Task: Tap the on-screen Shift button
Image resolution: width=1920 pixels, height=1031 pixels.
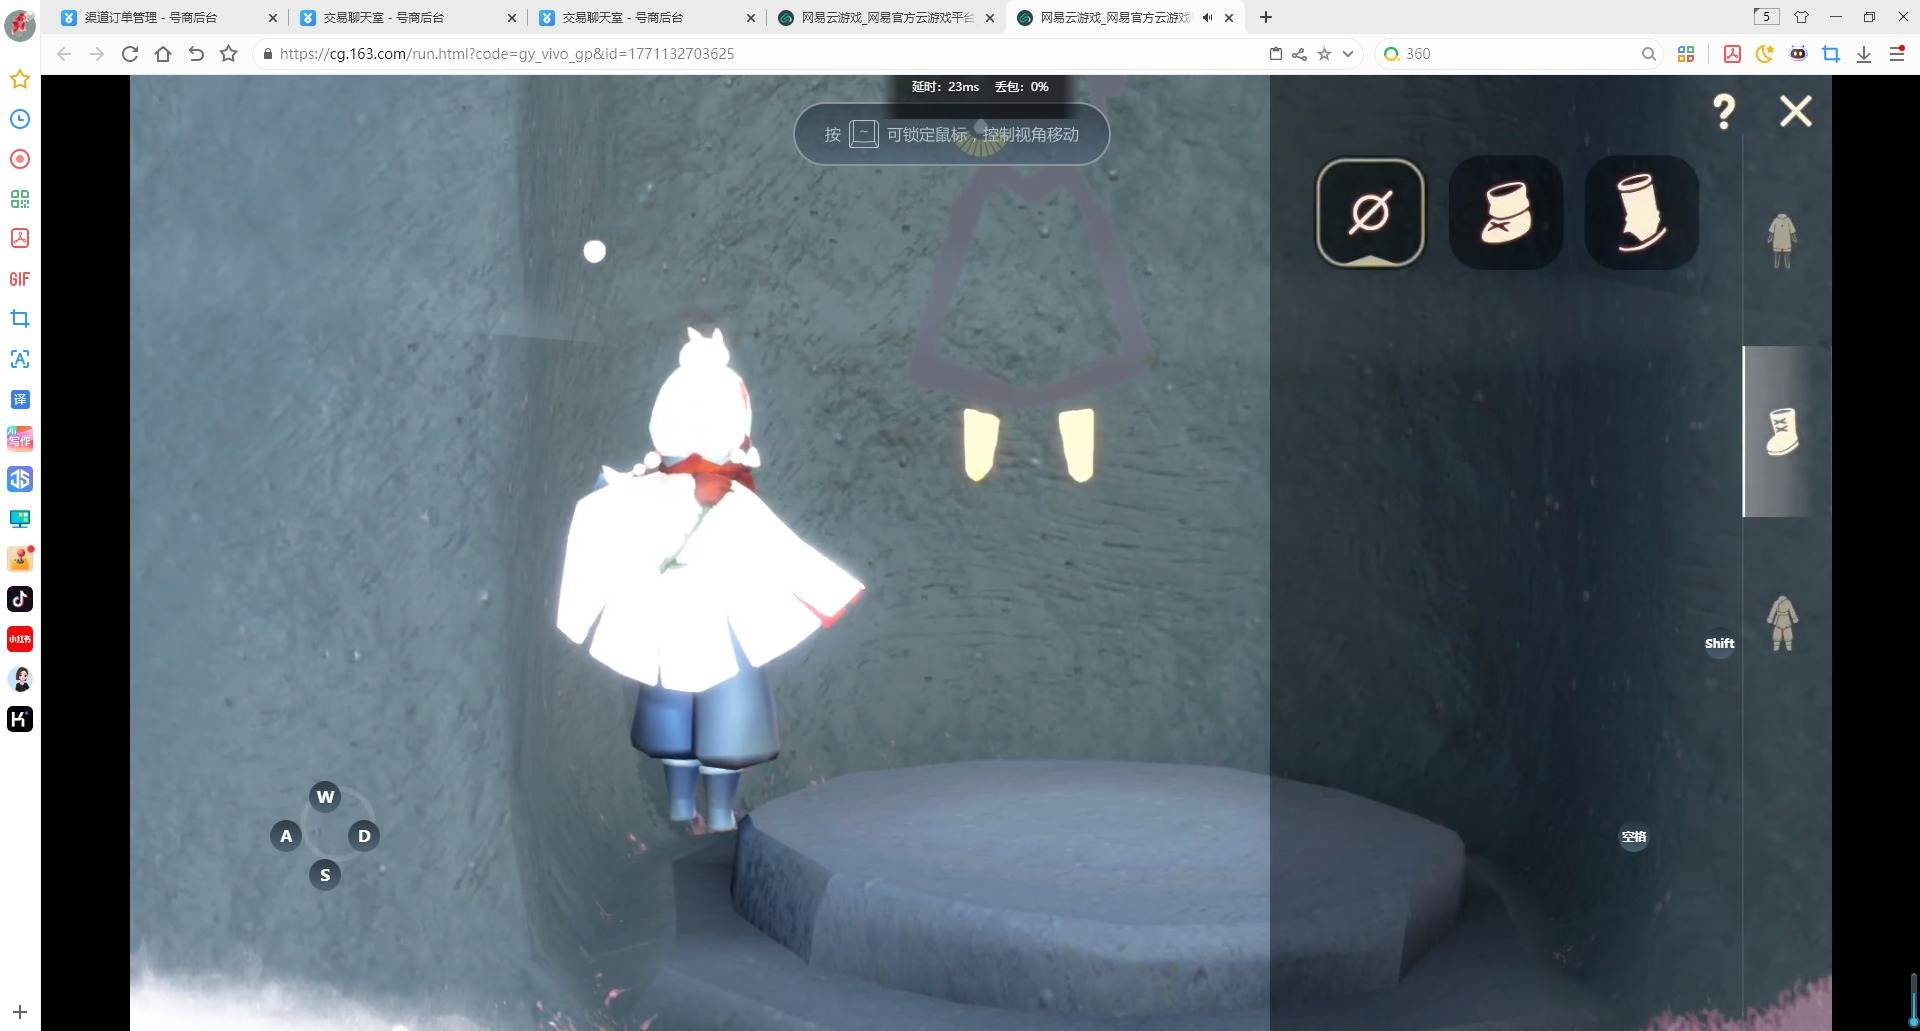Action: (x=1720, y=643)
